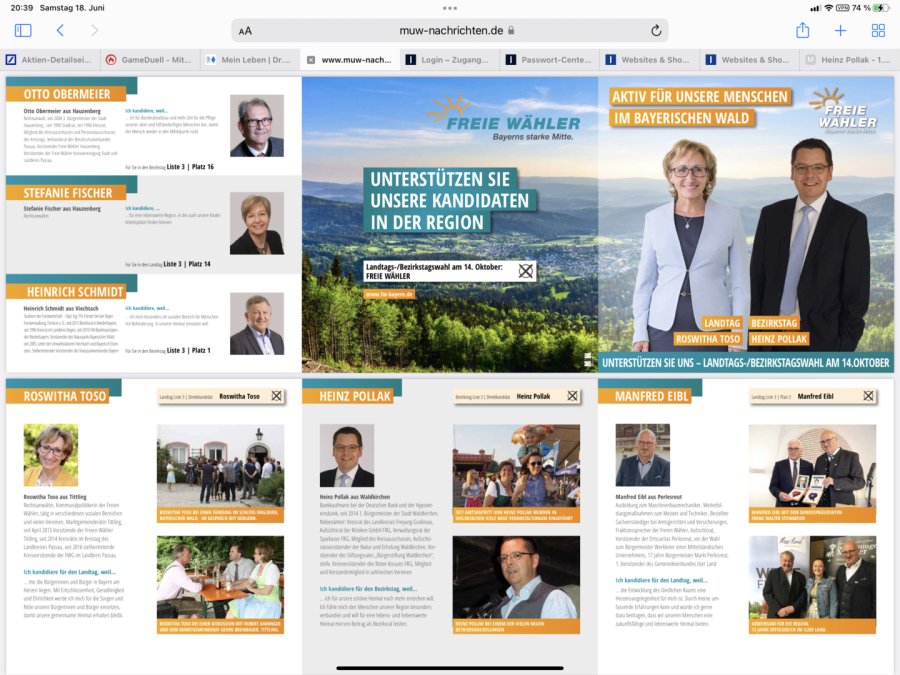Switch to the GameDuell tab
The height and width of the screenshot is (675, 900).
click(x=150, y=60)
